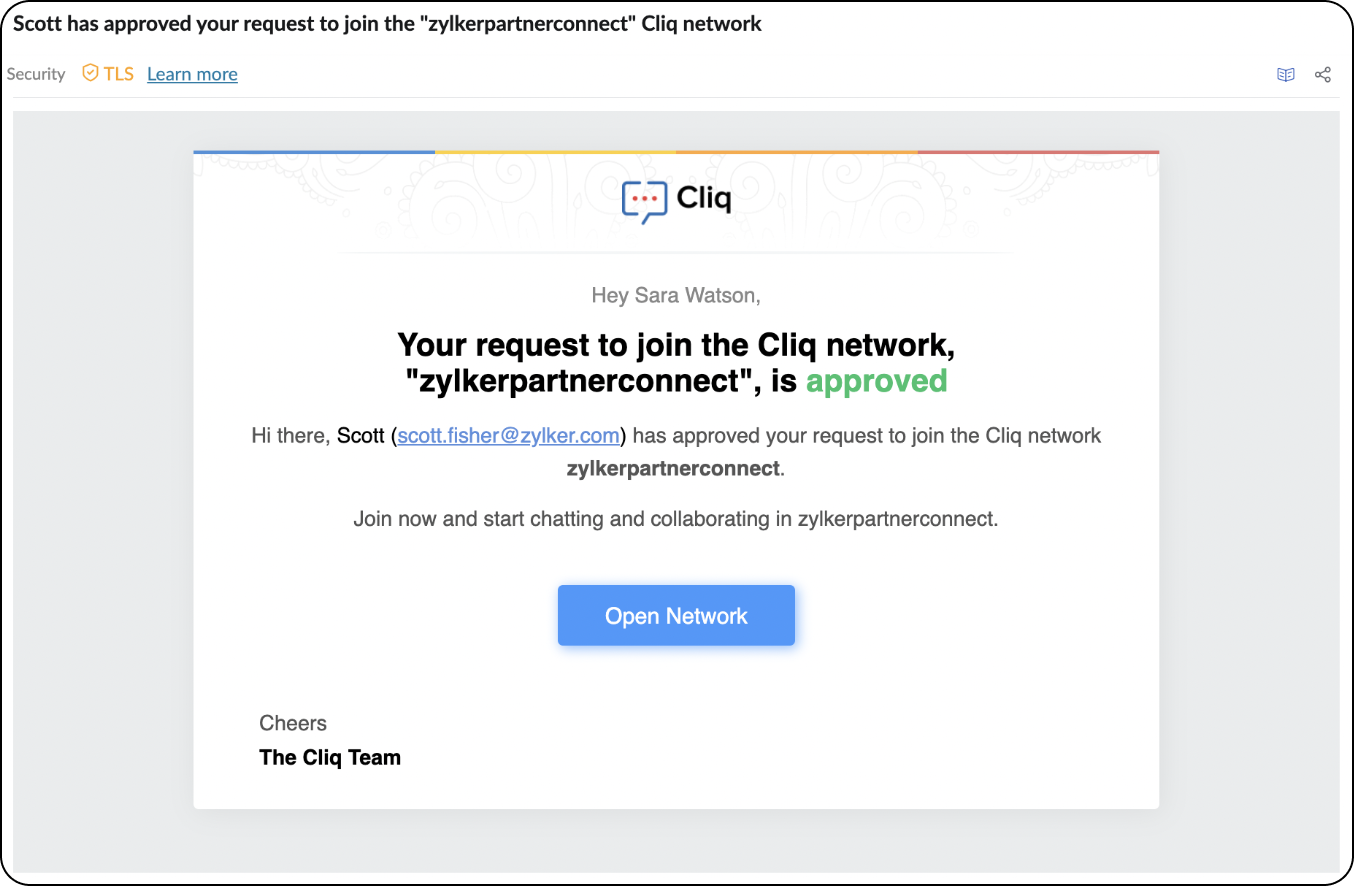Click "The Cliq Team" signature
This screenshot has height=886, width=1354.
pyautogui.click(x=330, y=757)
